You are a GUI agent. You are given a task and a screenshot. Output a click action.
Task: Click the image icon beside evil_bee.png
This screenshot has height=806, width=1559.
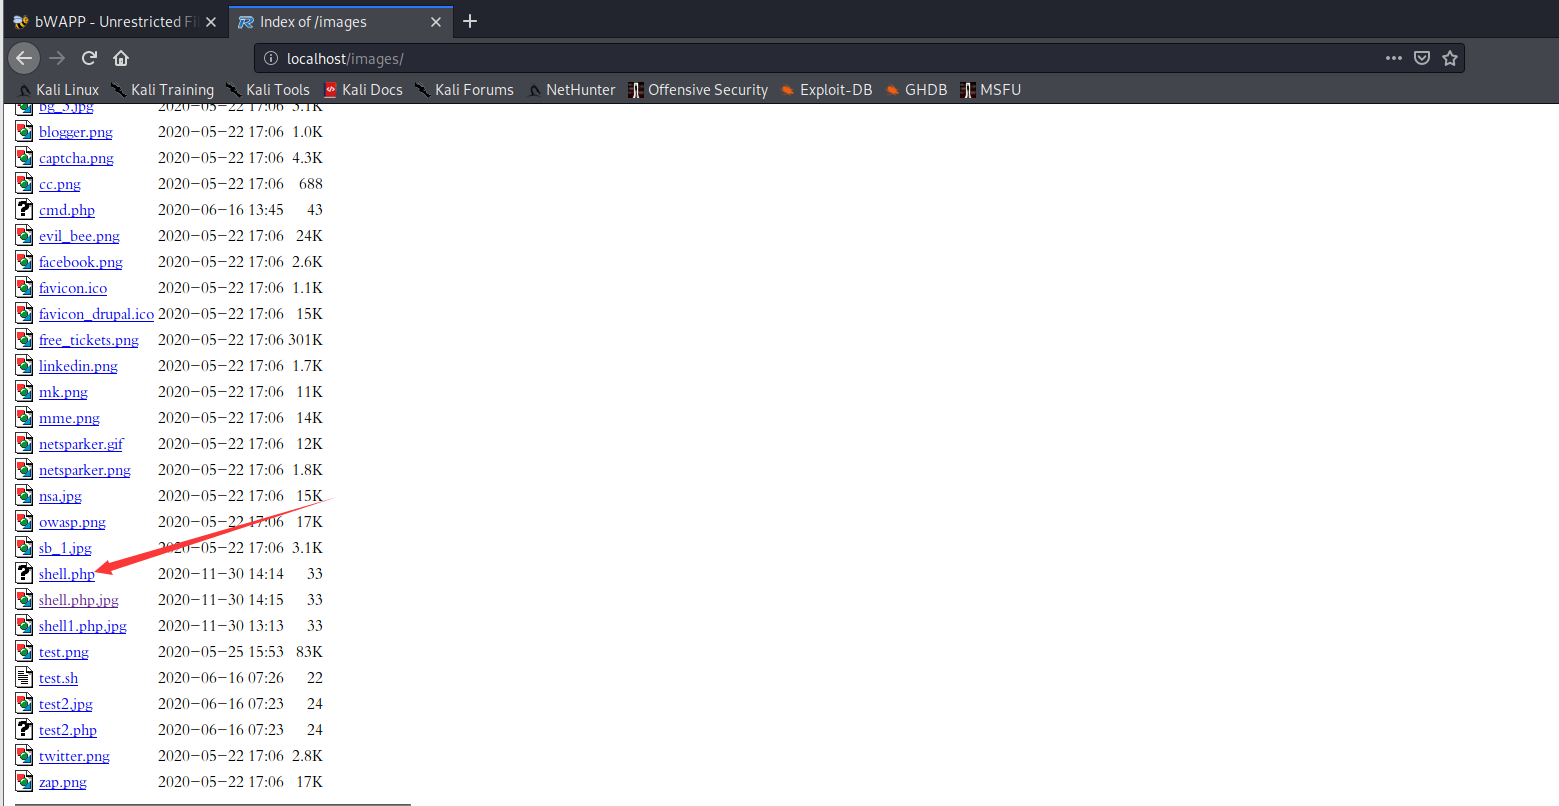click(24, 235)
